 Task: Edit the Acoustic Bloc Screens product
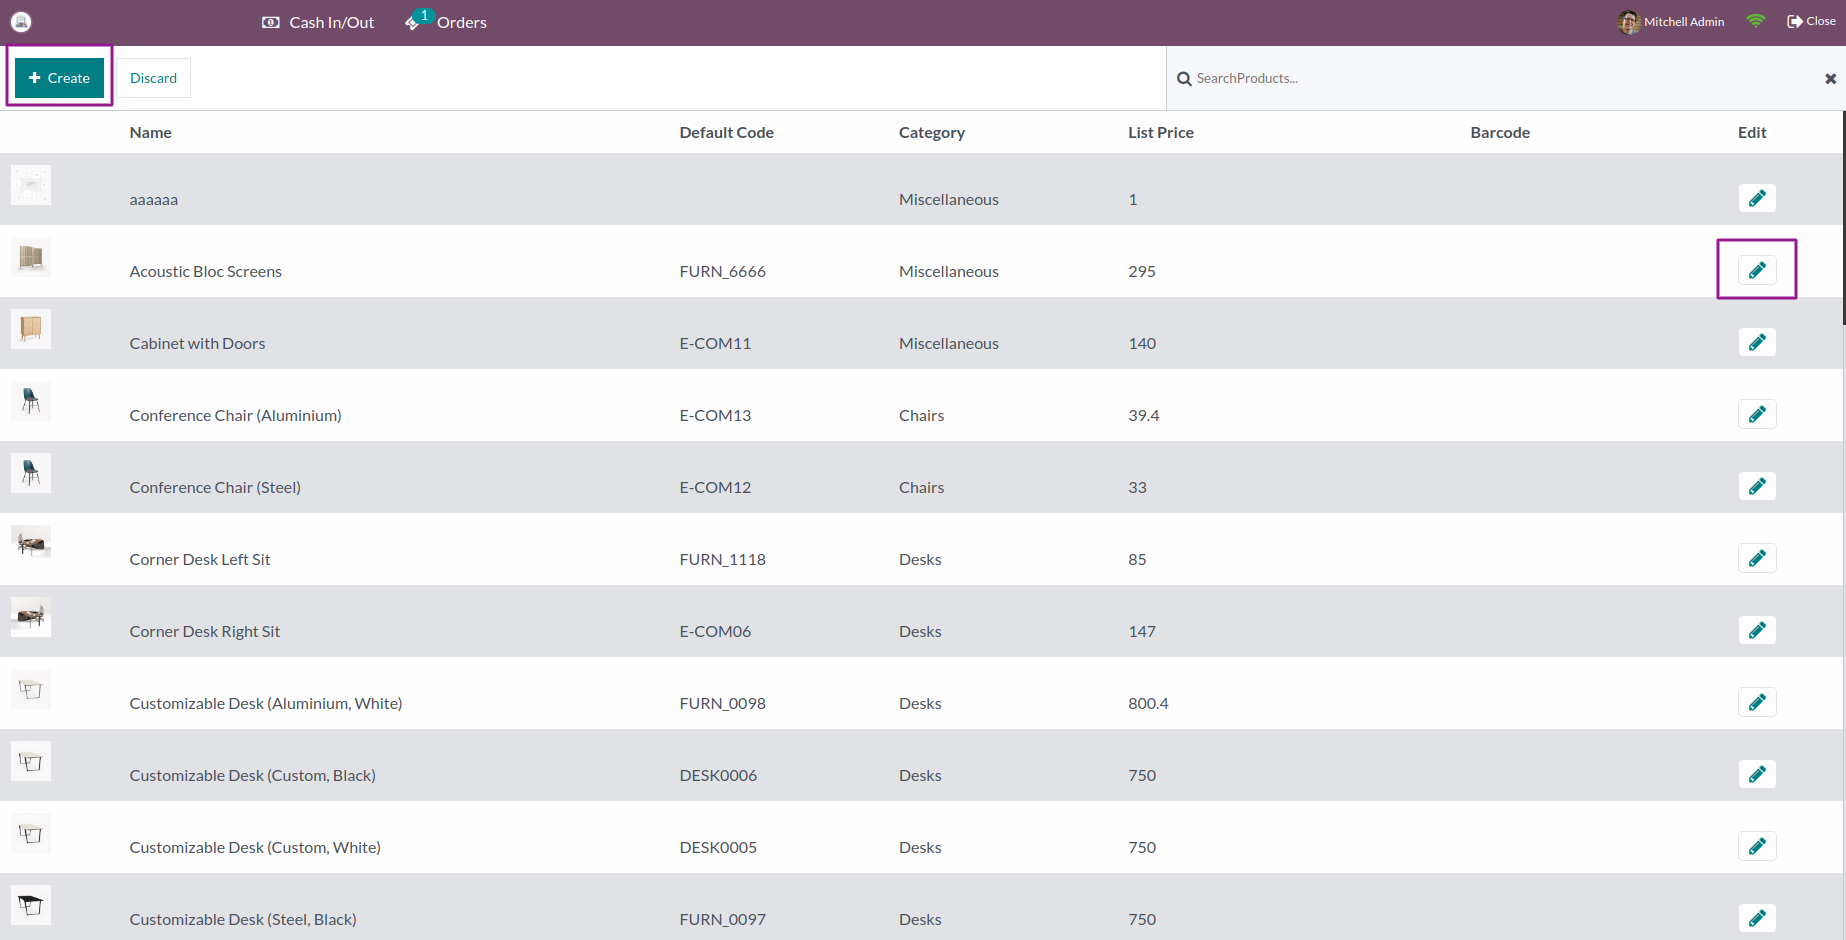pyautogui.click(x=1757, y=270)
